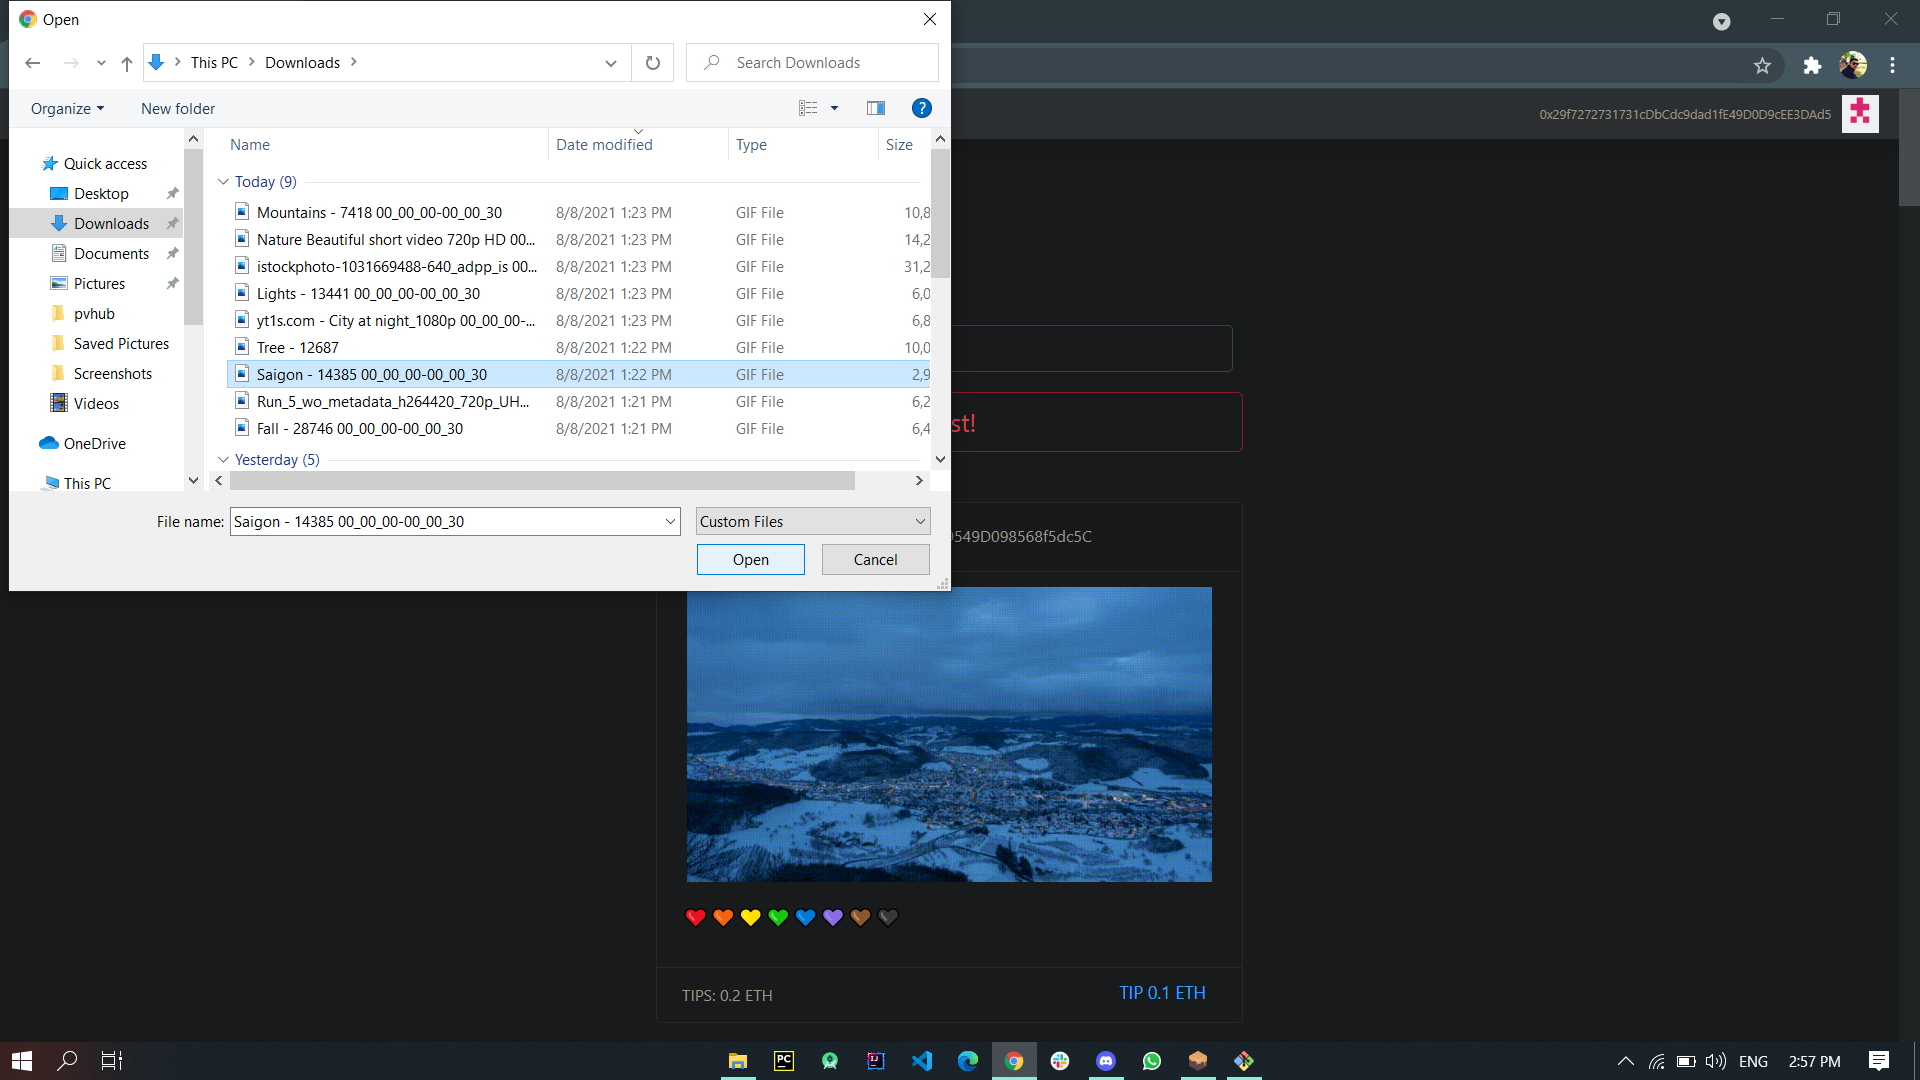Viewport: 1920px width, 1080px height.
Task: Go up one folder level arrow
Action: pyautogui.click(x=127, y=63)
